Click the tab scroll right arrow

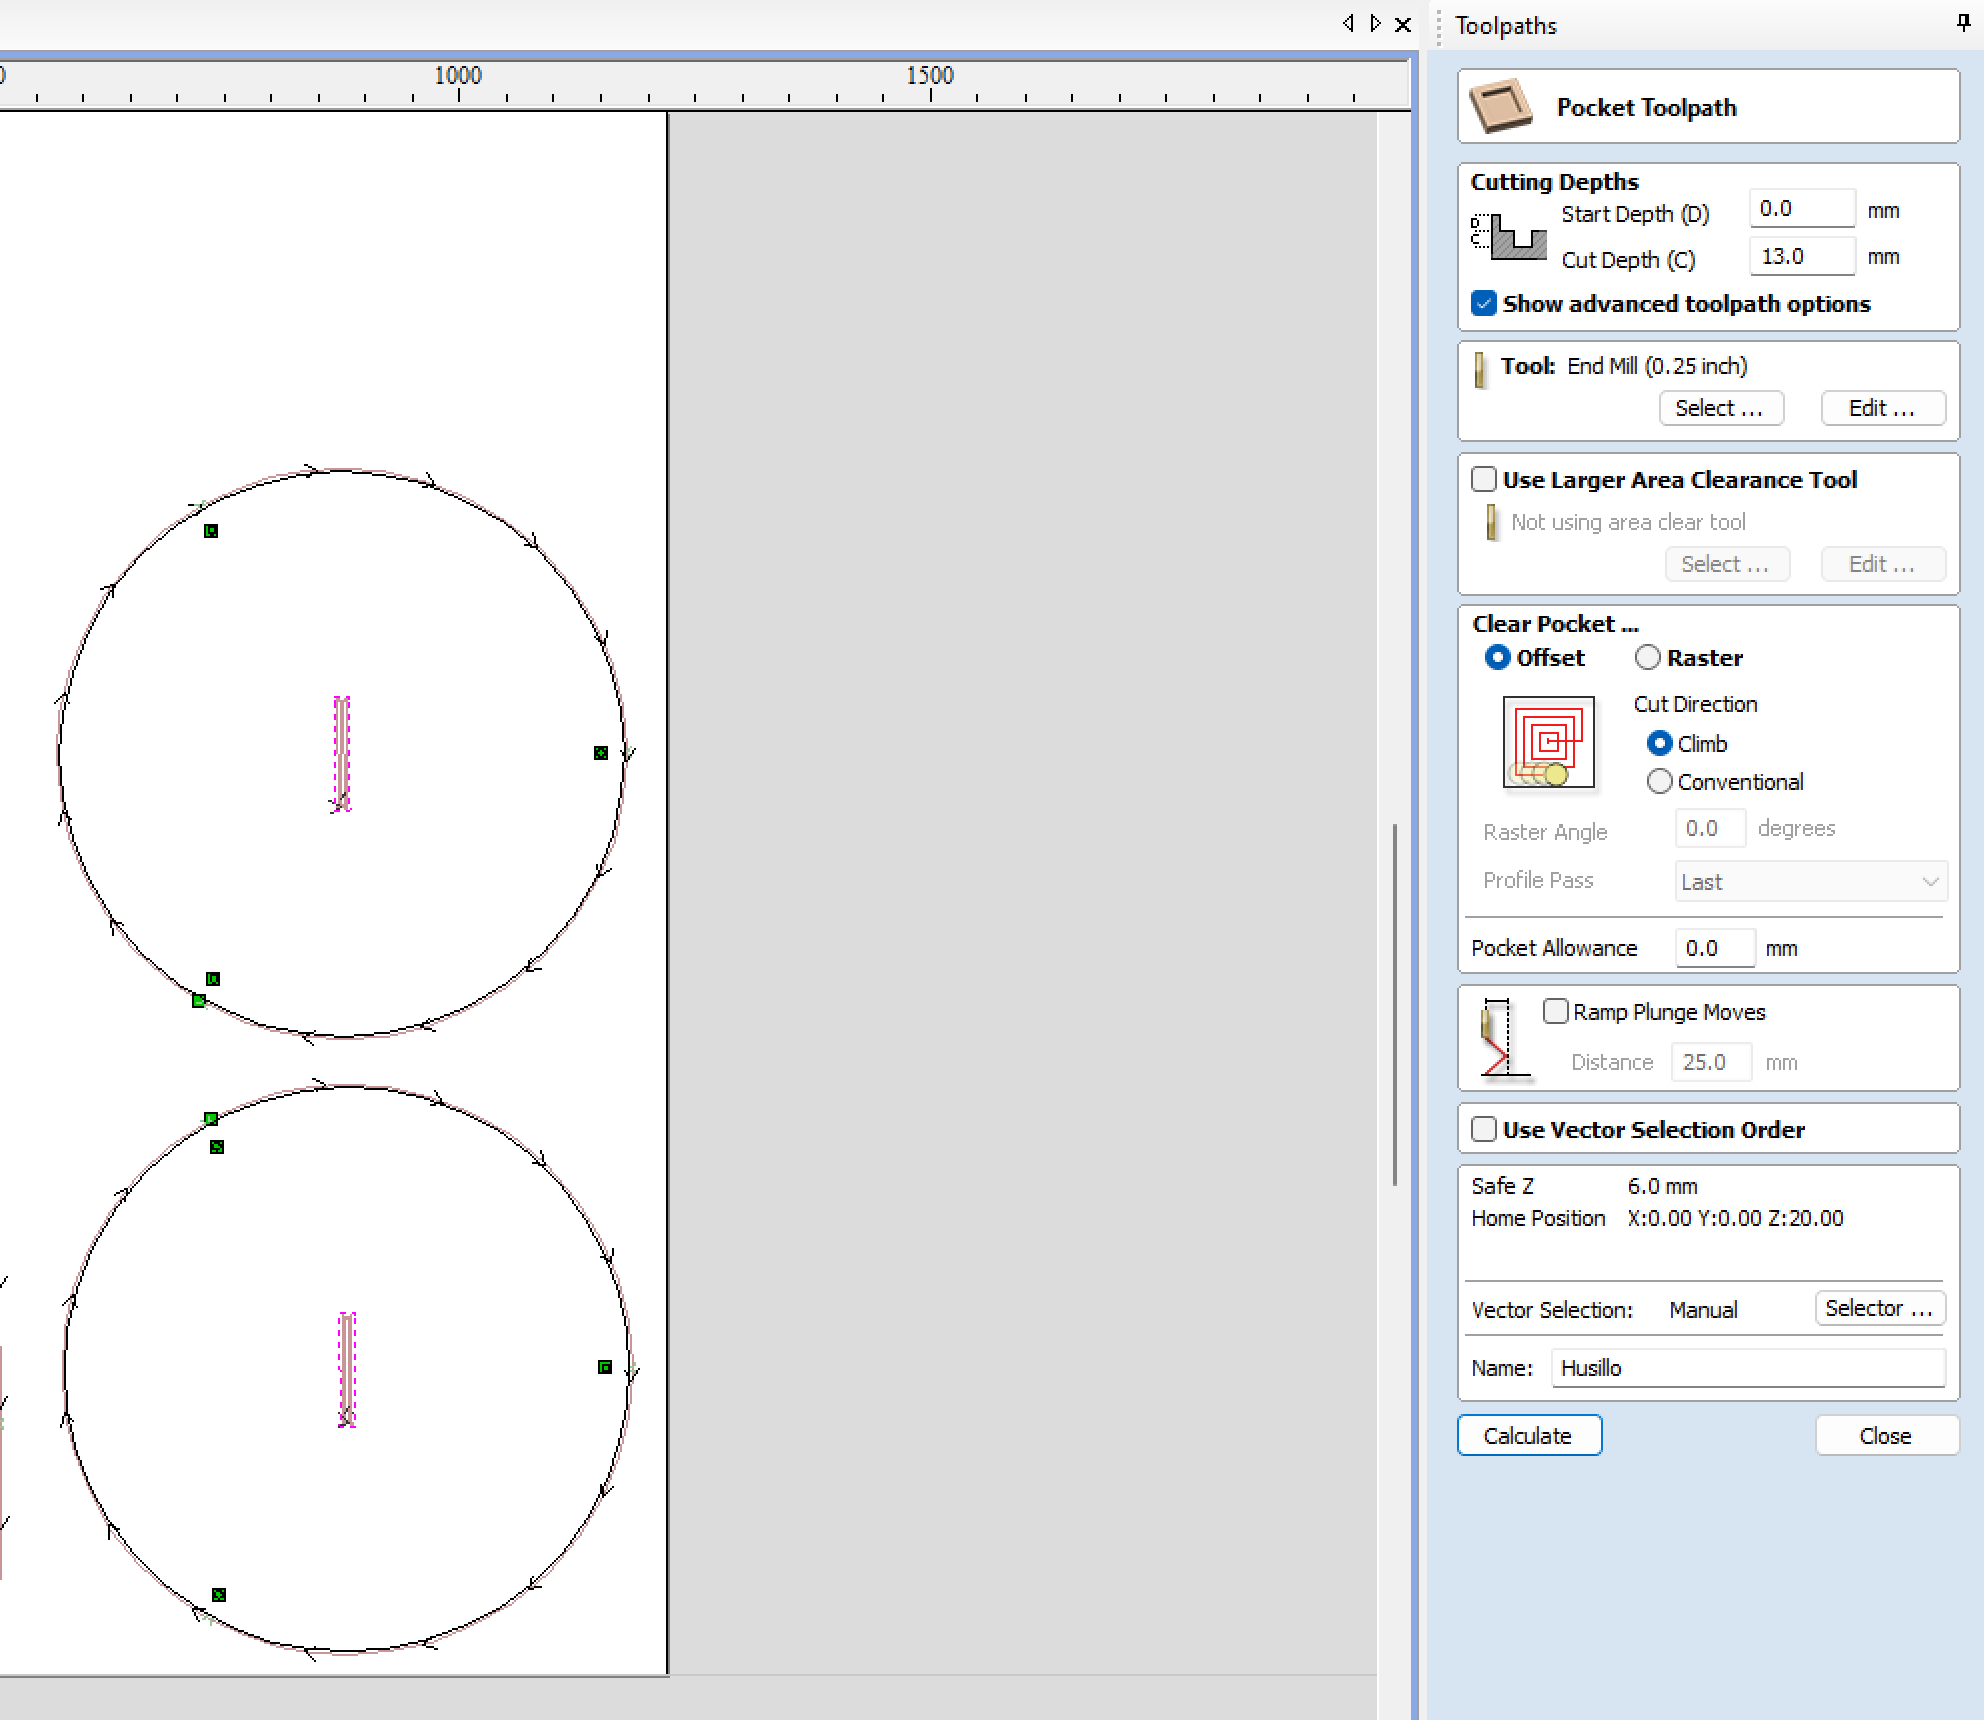(x=1376, y=23)
